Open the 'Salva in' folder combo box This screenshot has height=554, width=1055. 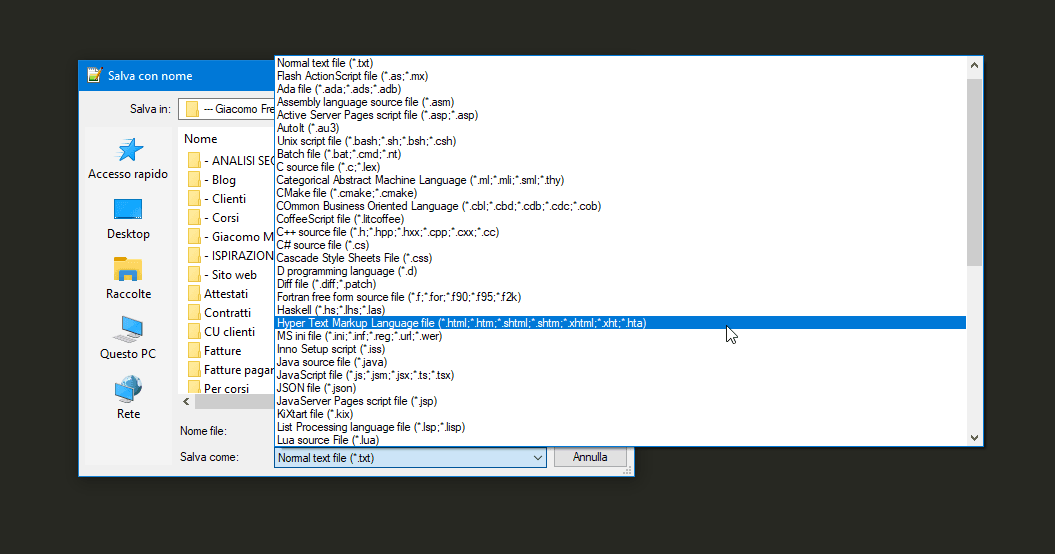(x=226, y=109)
